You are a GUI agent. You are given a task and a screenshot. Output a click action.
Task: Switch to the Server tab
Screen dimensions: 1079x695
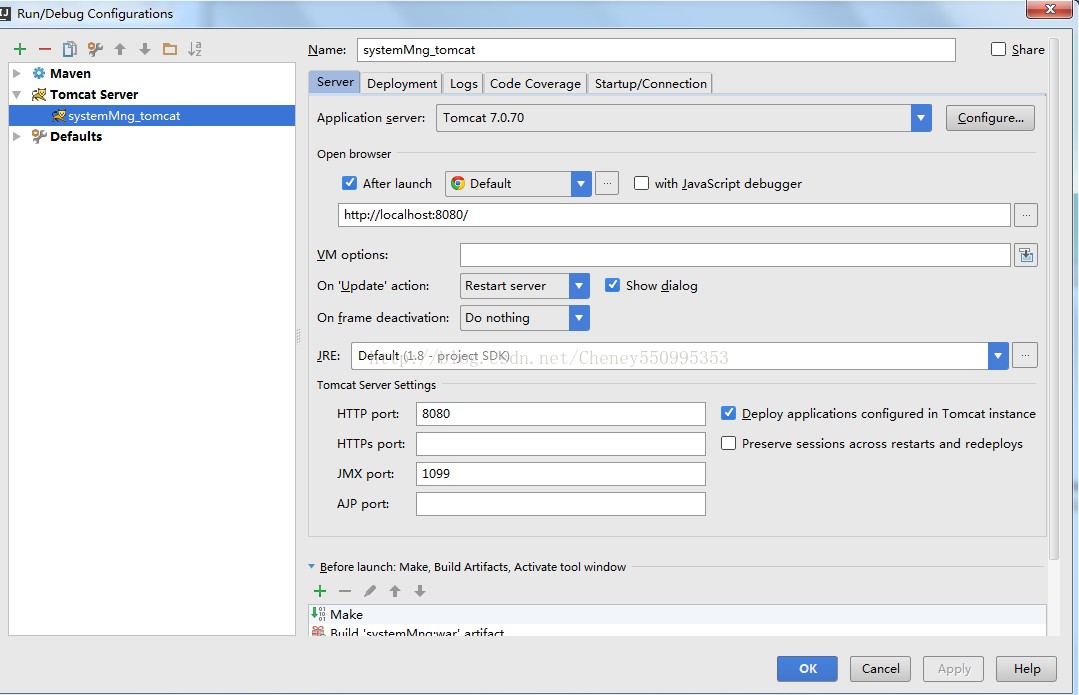334,82
